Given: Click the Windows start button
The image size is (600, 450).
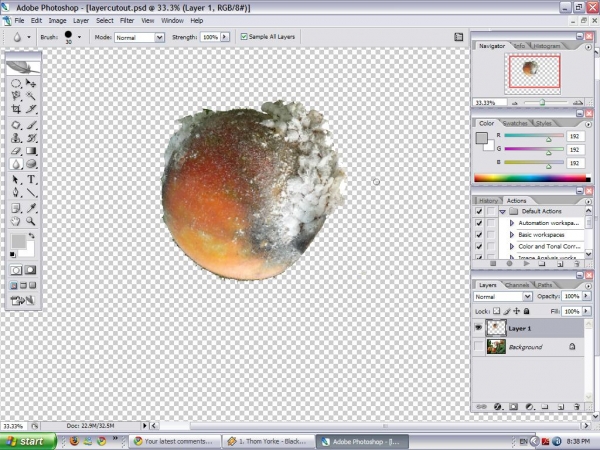Looking at the screenshot, I should pos(28,442).
